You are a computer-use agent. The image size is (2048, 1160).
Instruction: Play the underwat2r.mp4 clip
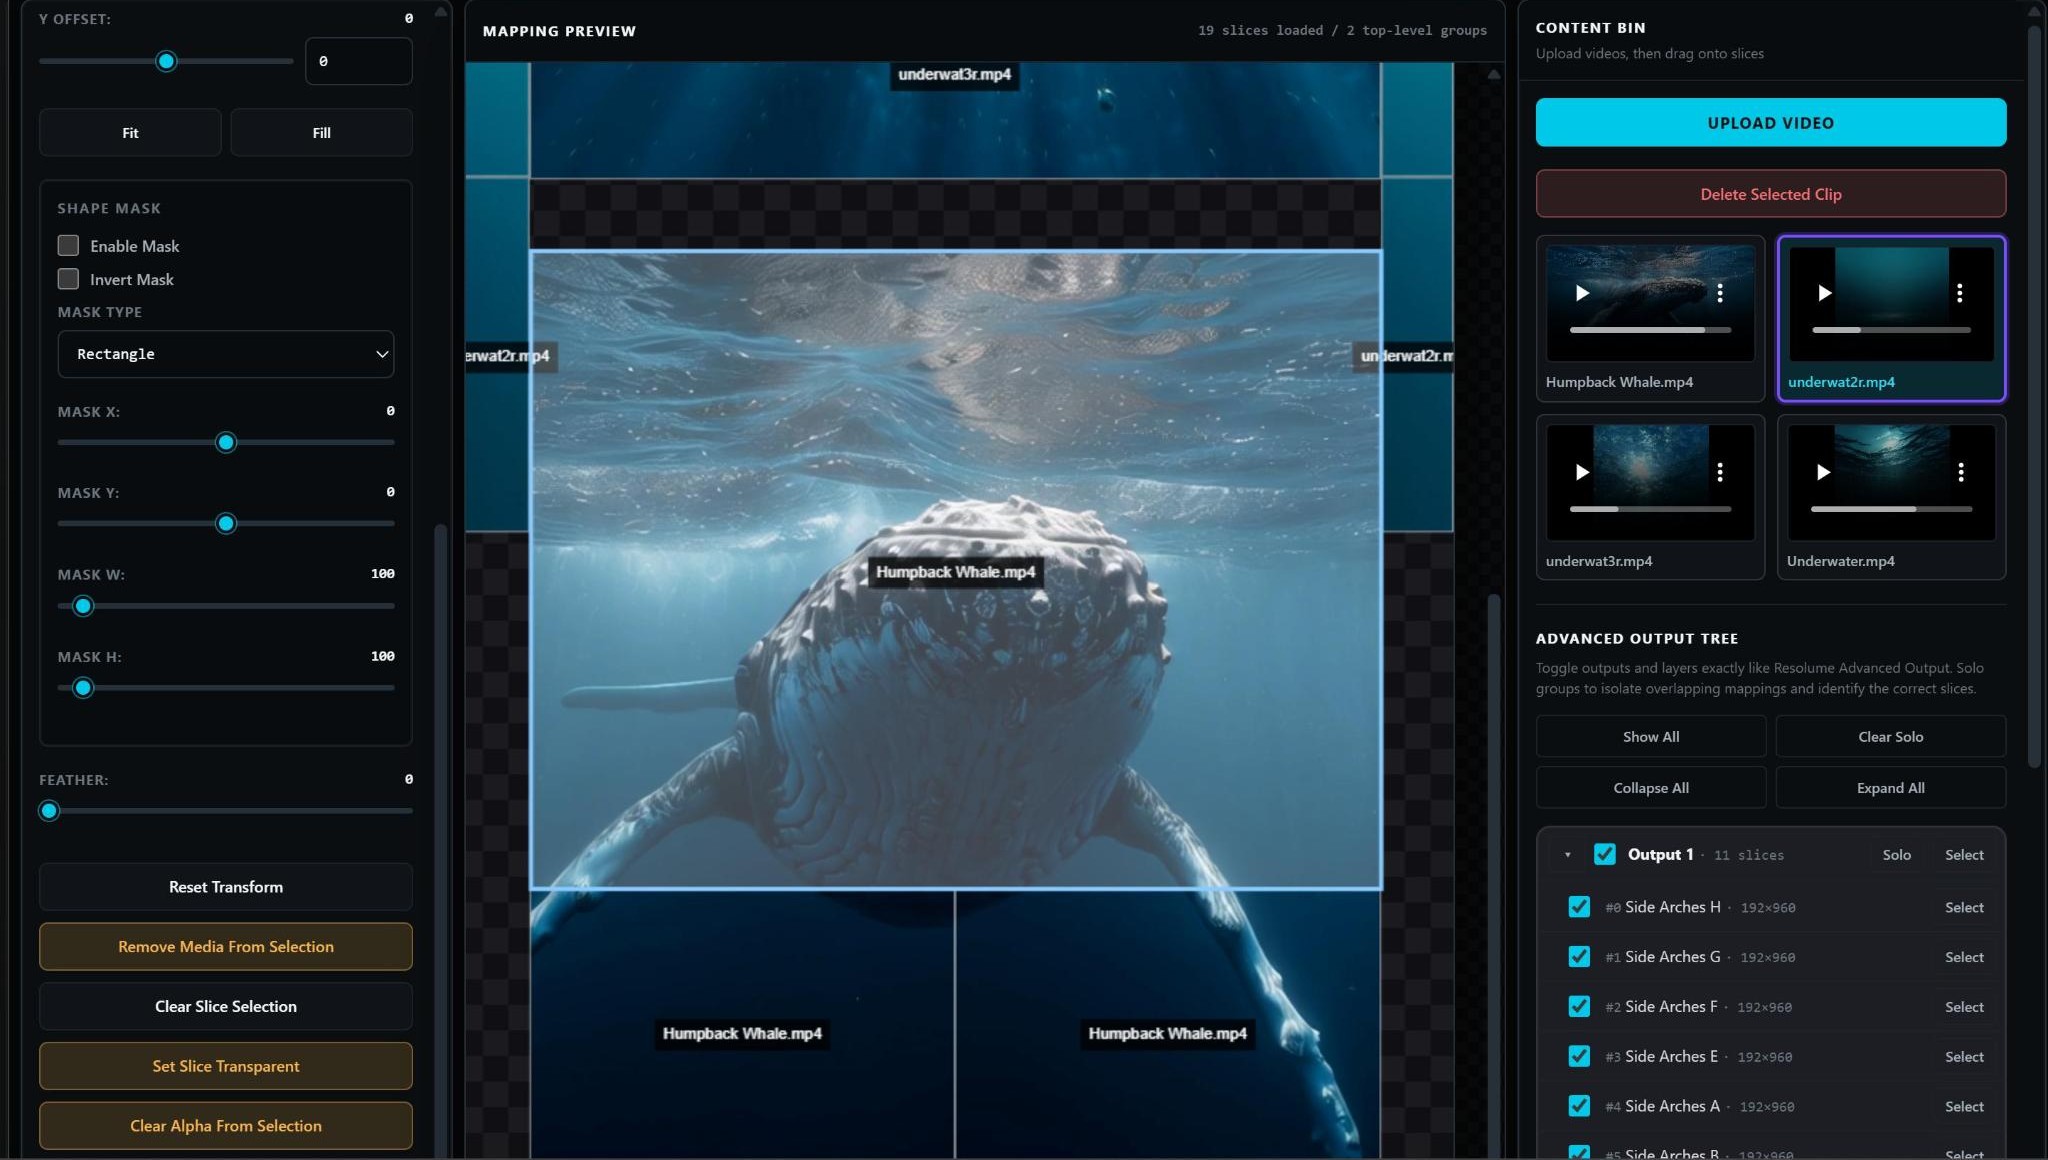pyautogui.click(x=1824, y=293)
